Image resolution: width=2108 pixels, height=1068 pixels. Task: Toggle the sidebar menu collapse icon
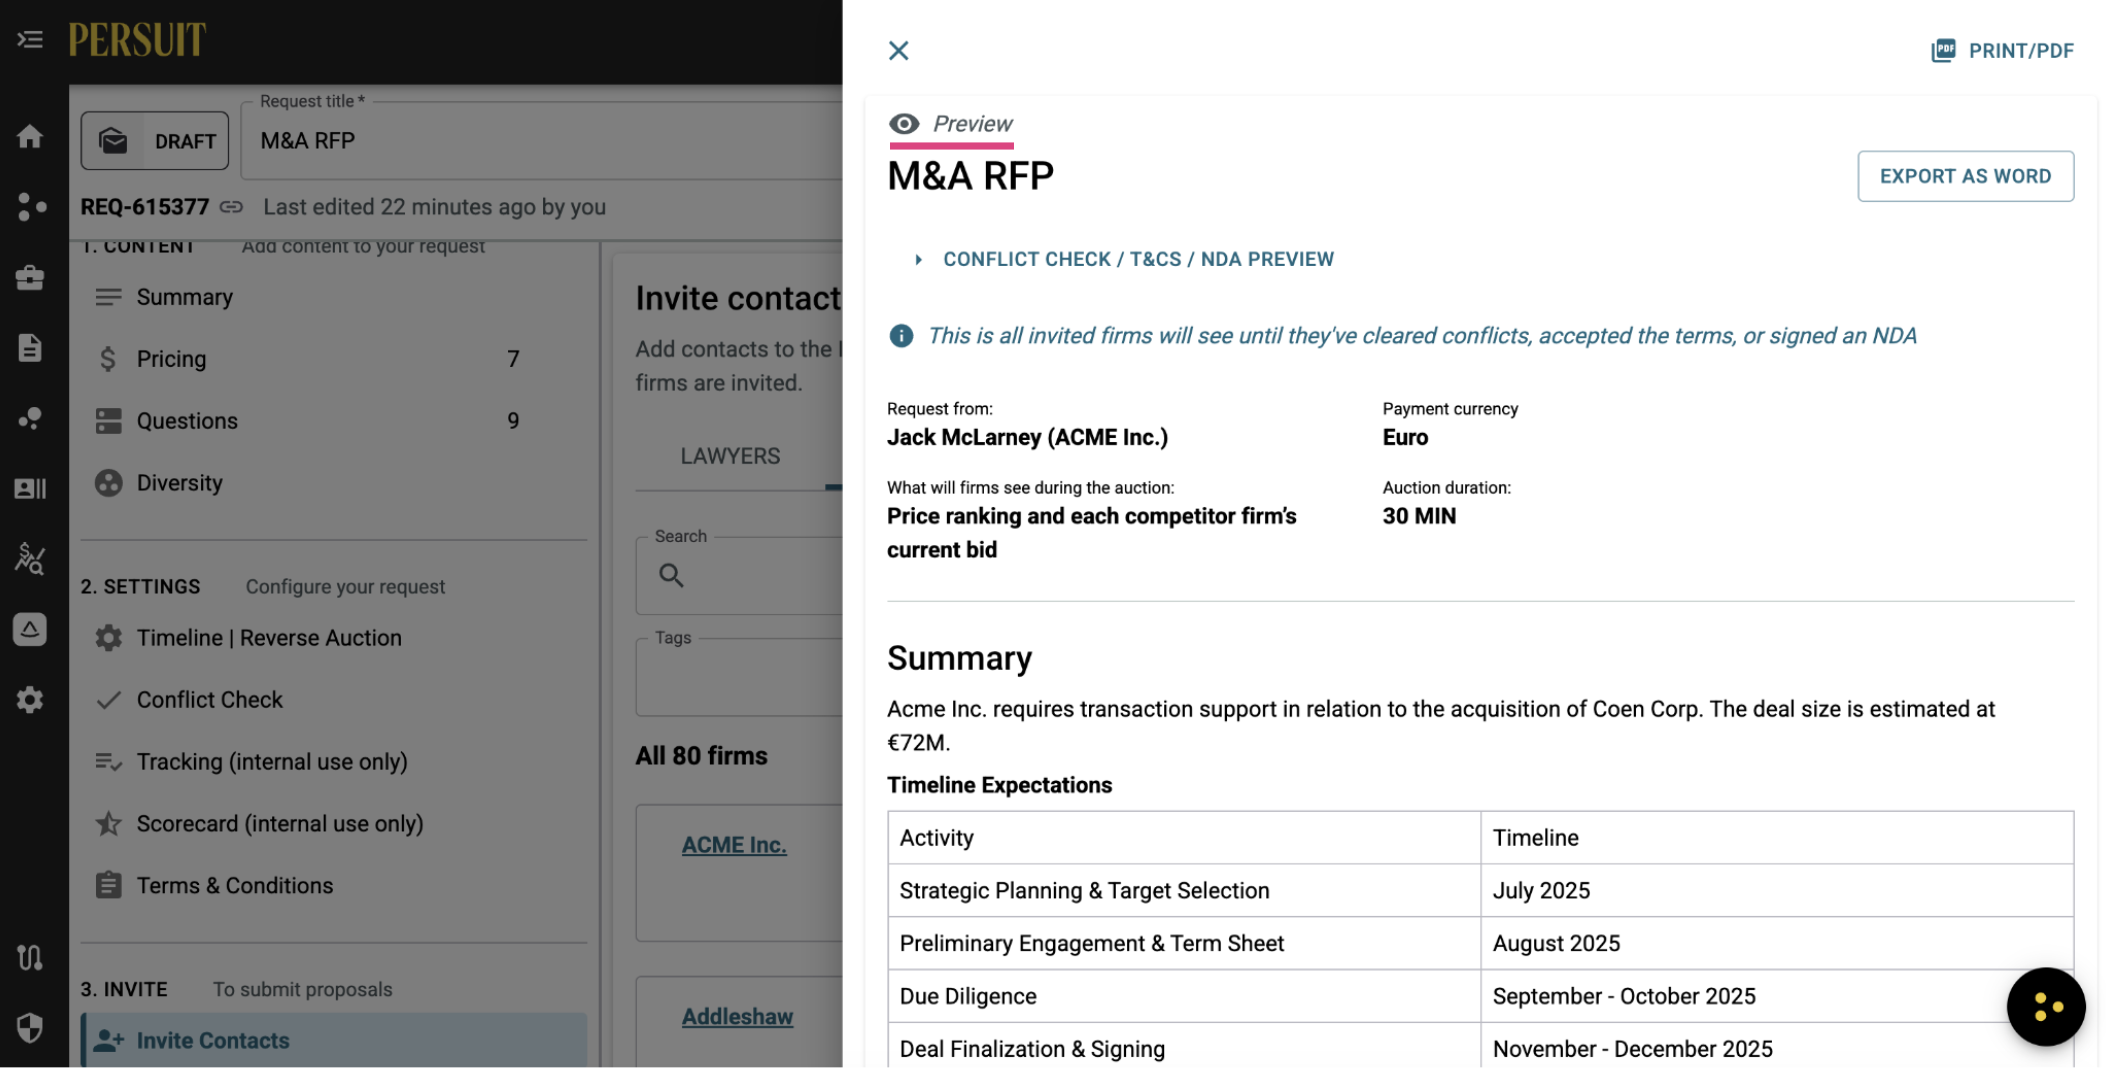tap(30, 40)
